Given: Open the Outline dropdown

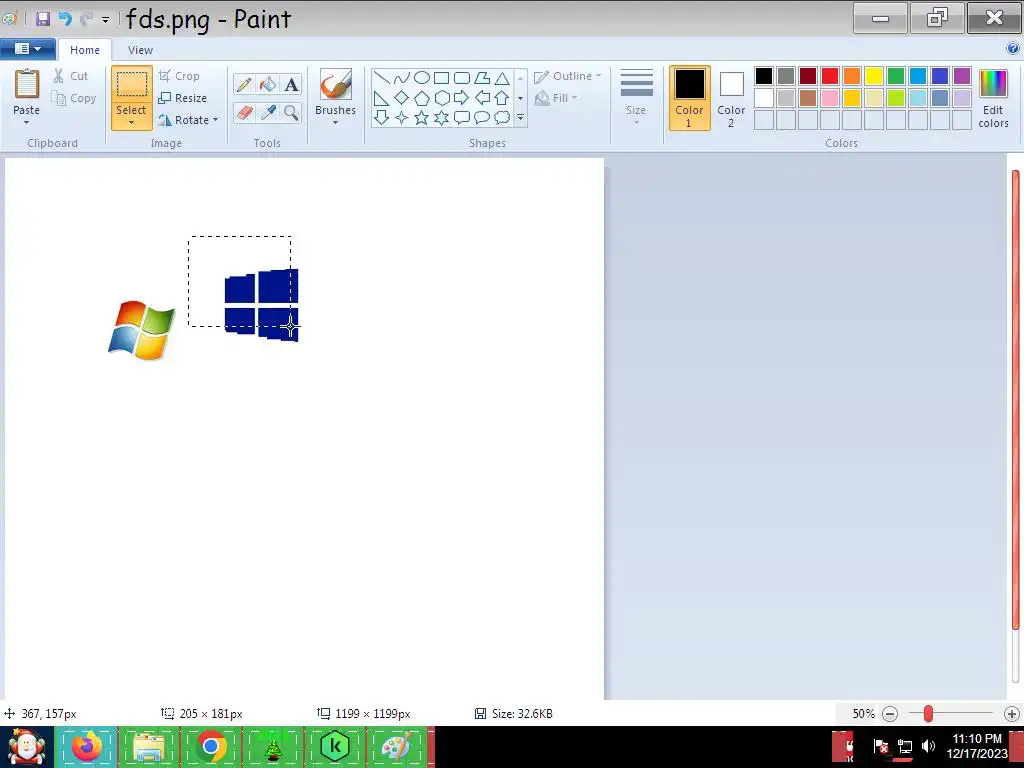Looking at the screenshot, I should click(567, 76).
